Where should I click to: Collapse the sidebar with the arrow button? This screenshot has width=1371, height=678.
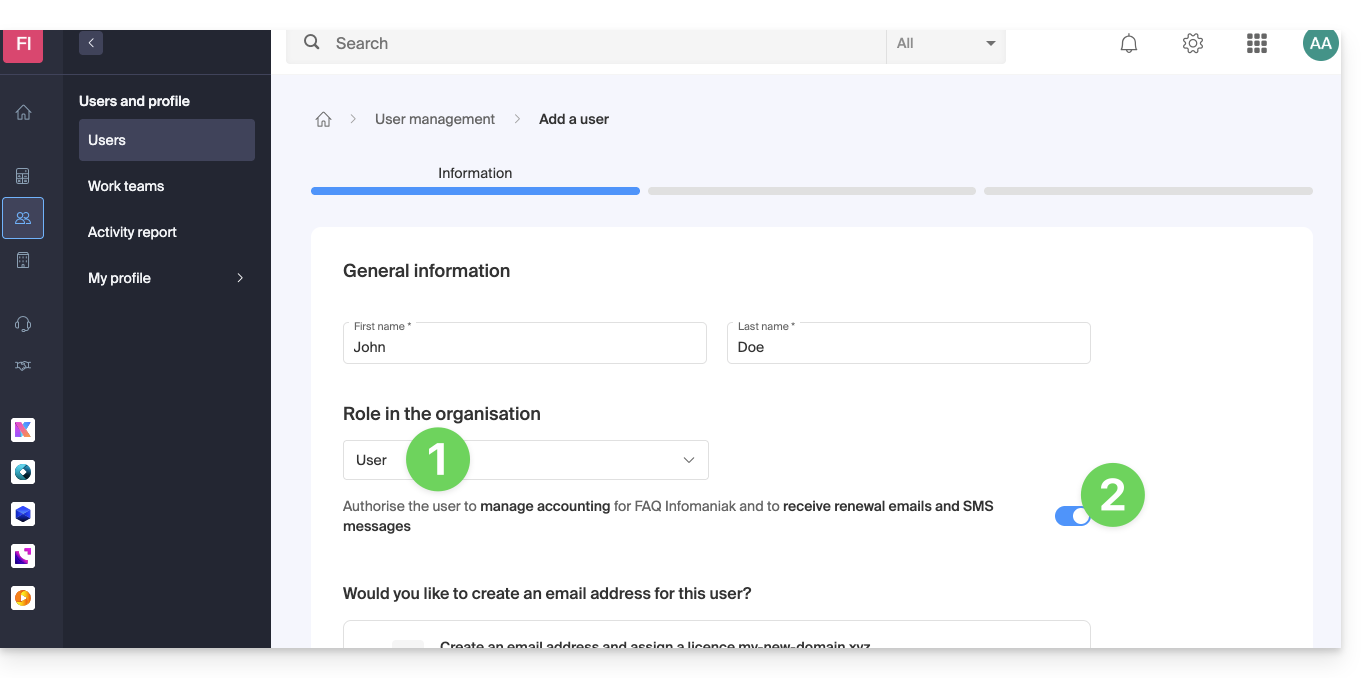[x=91, y=43]
